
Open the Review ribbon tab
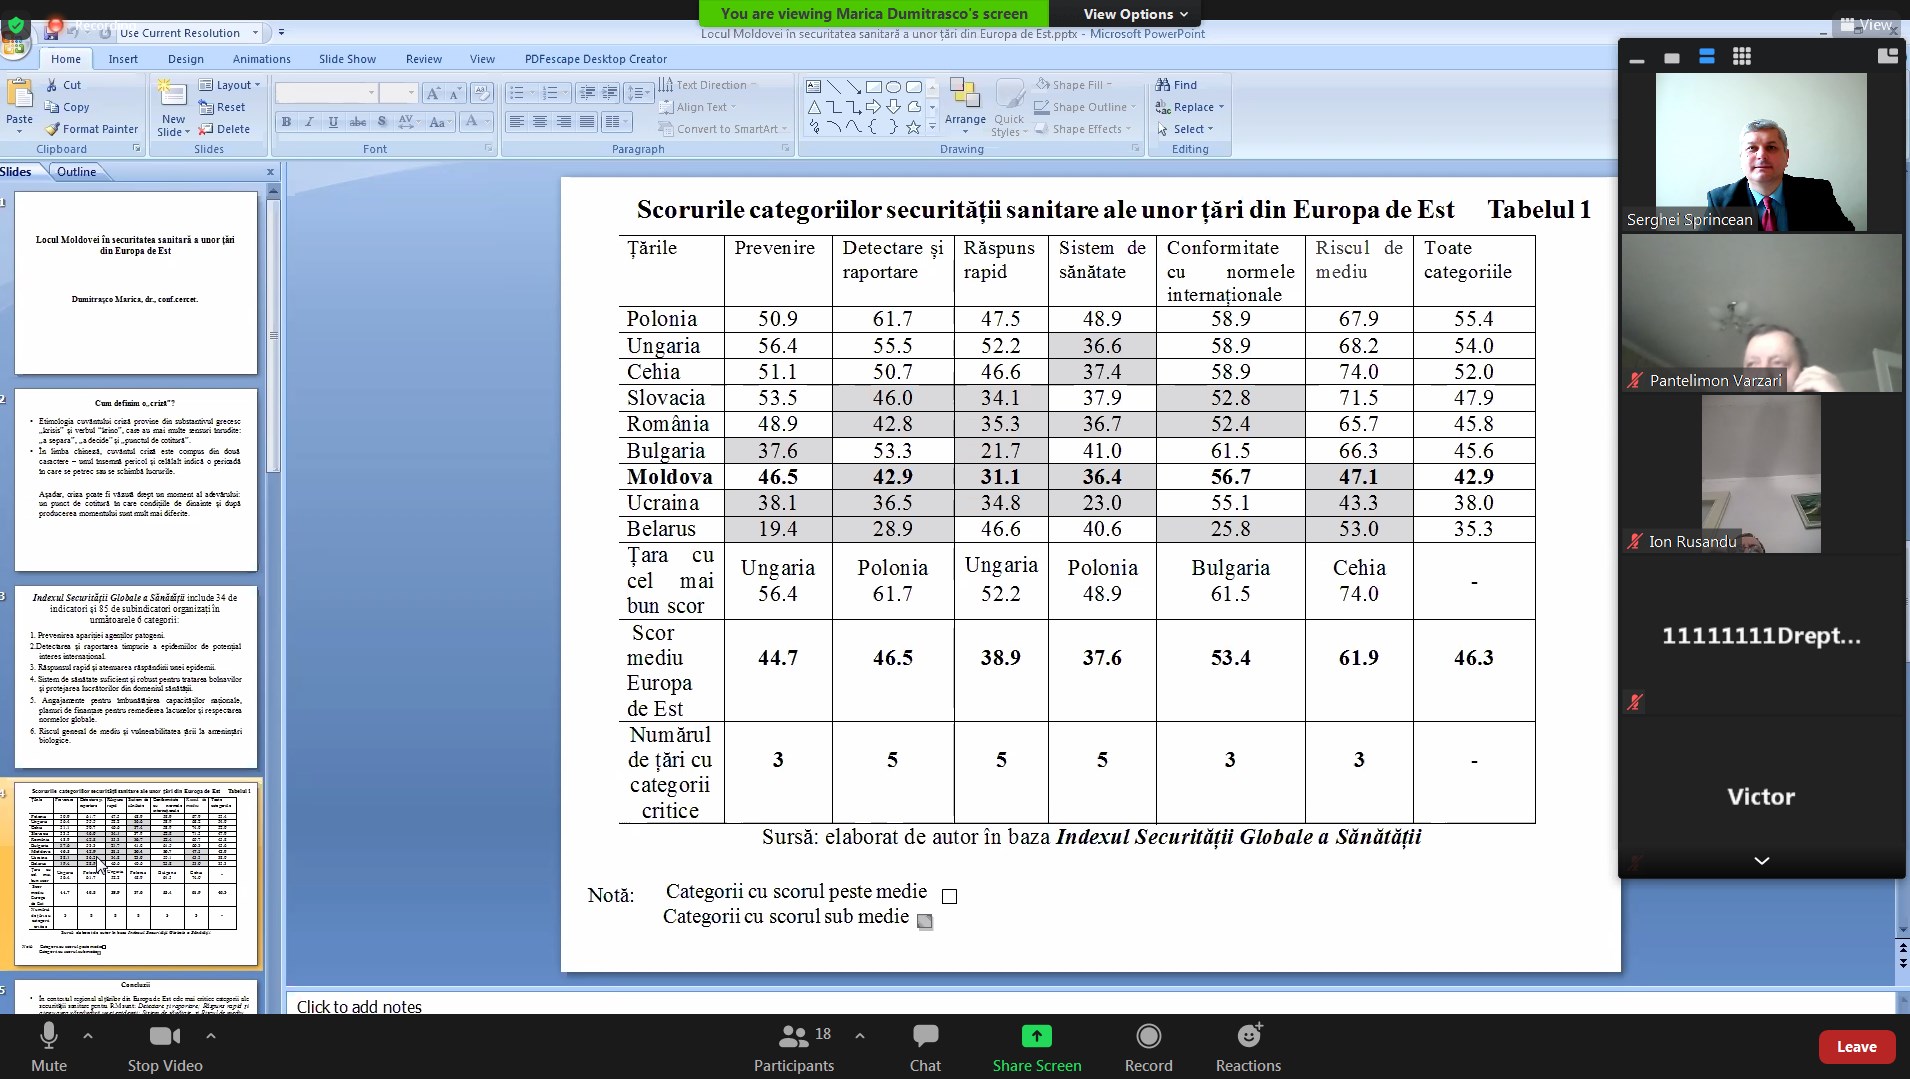[424, 59]
